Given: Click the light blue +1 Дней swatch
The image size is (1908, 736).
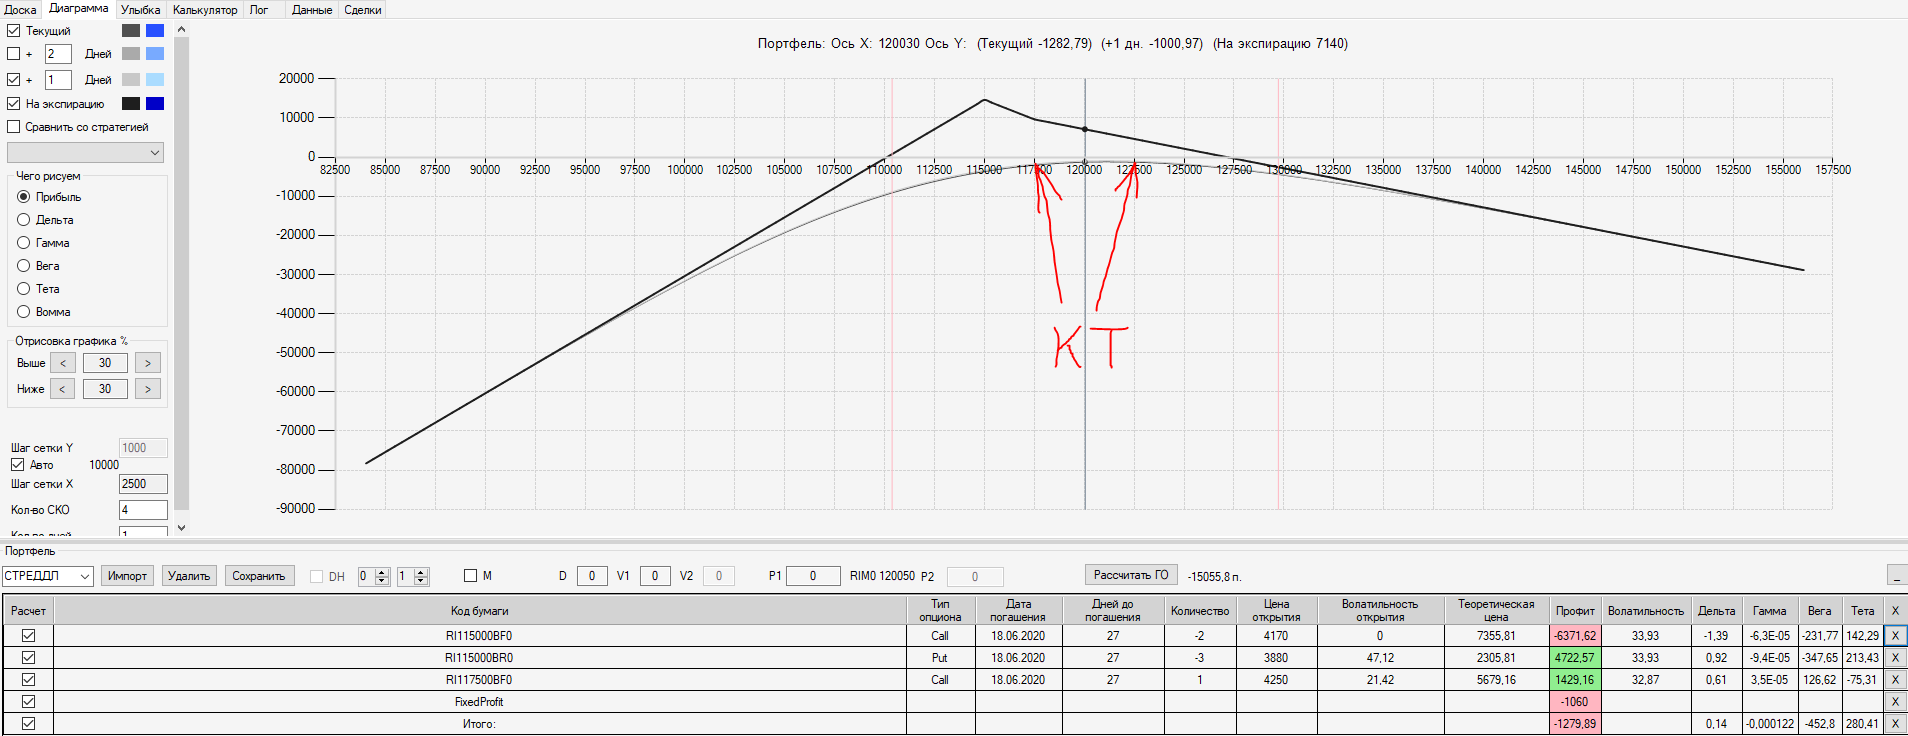Looking at the screenshot, I should (155, 80).
